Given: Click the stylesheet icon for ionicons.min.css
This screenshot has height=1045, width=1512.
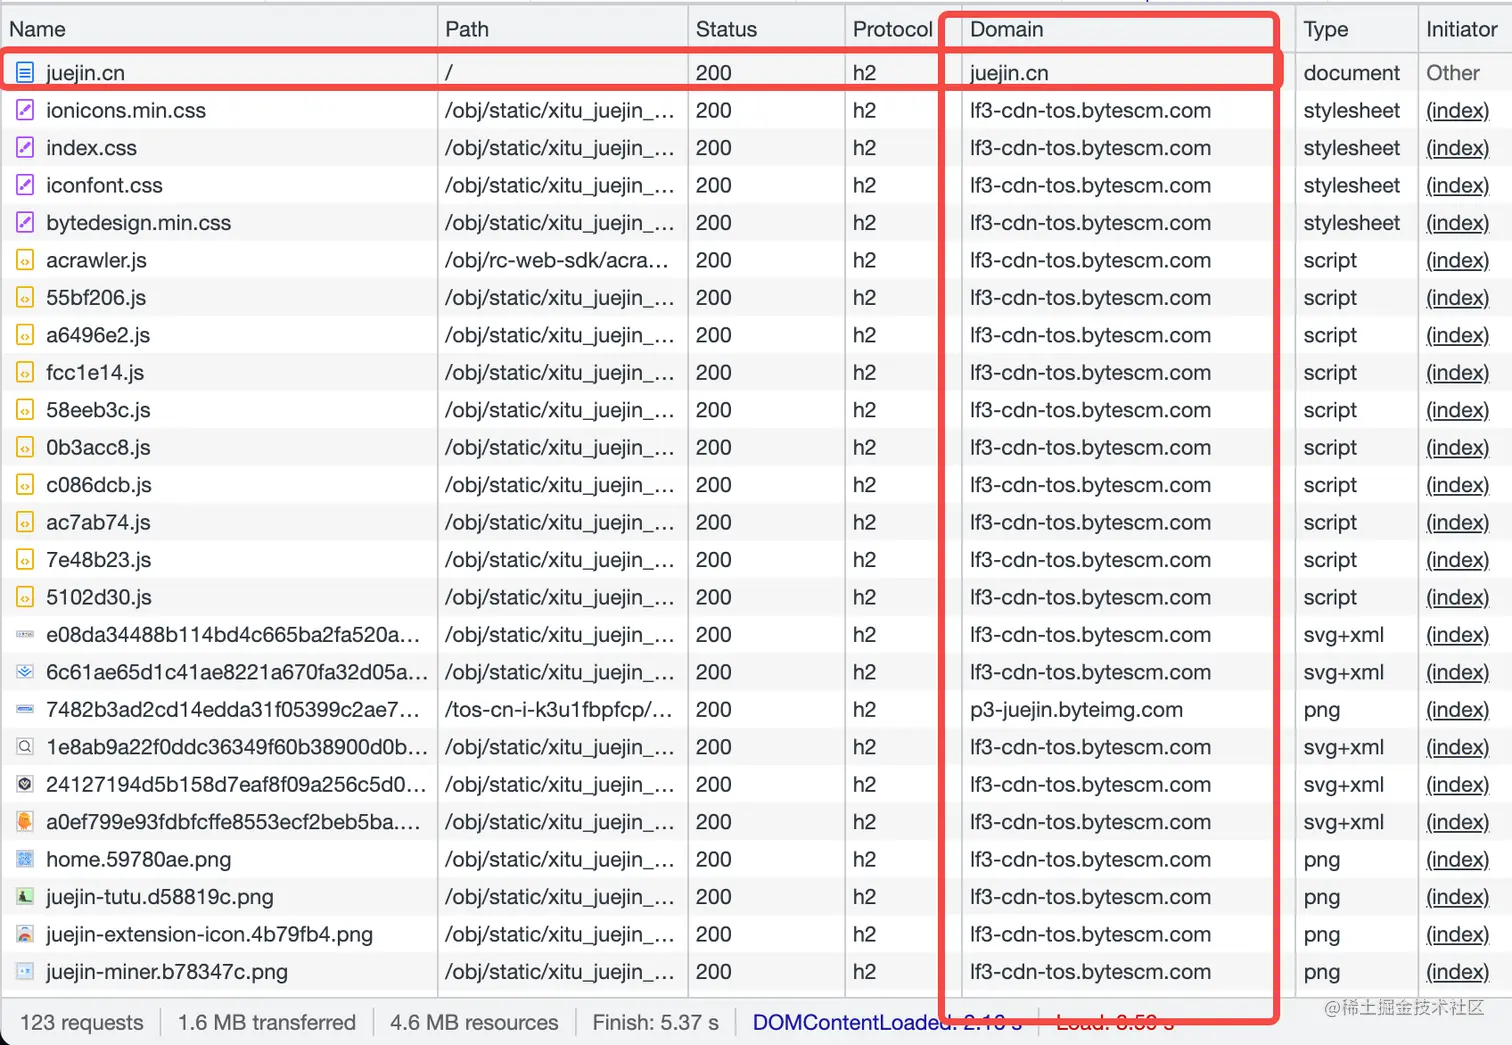Looking at the screenshot, I should pos(25,110).
